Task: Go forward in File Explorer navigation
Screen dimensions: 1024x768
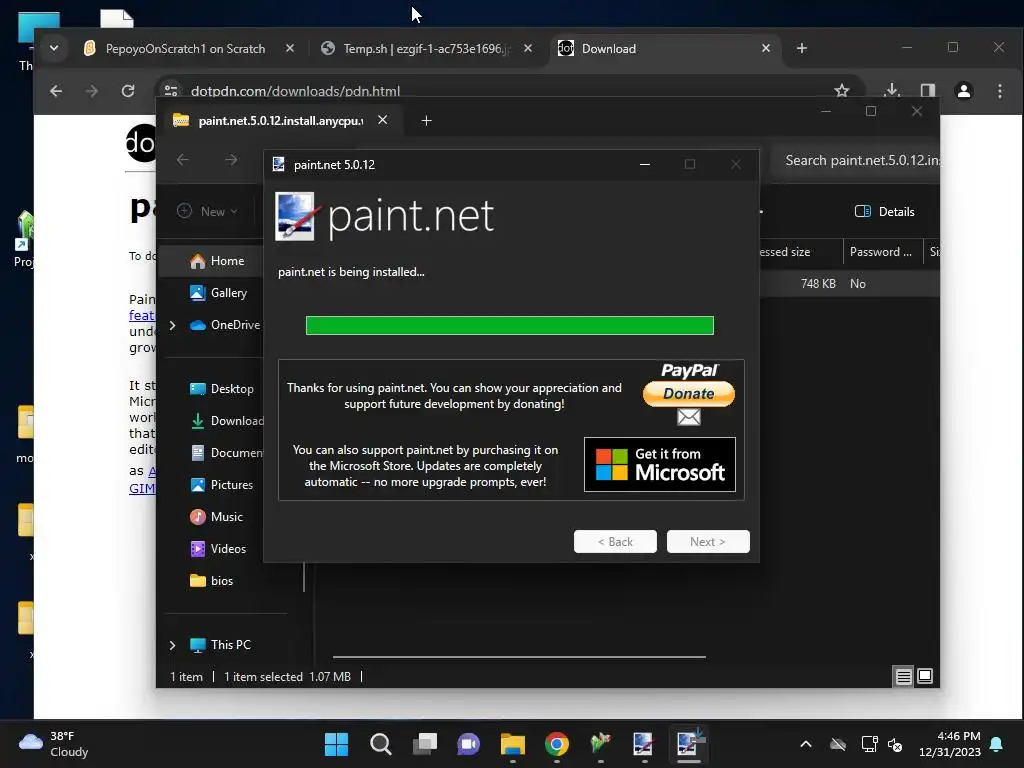Action: [231, 160]
